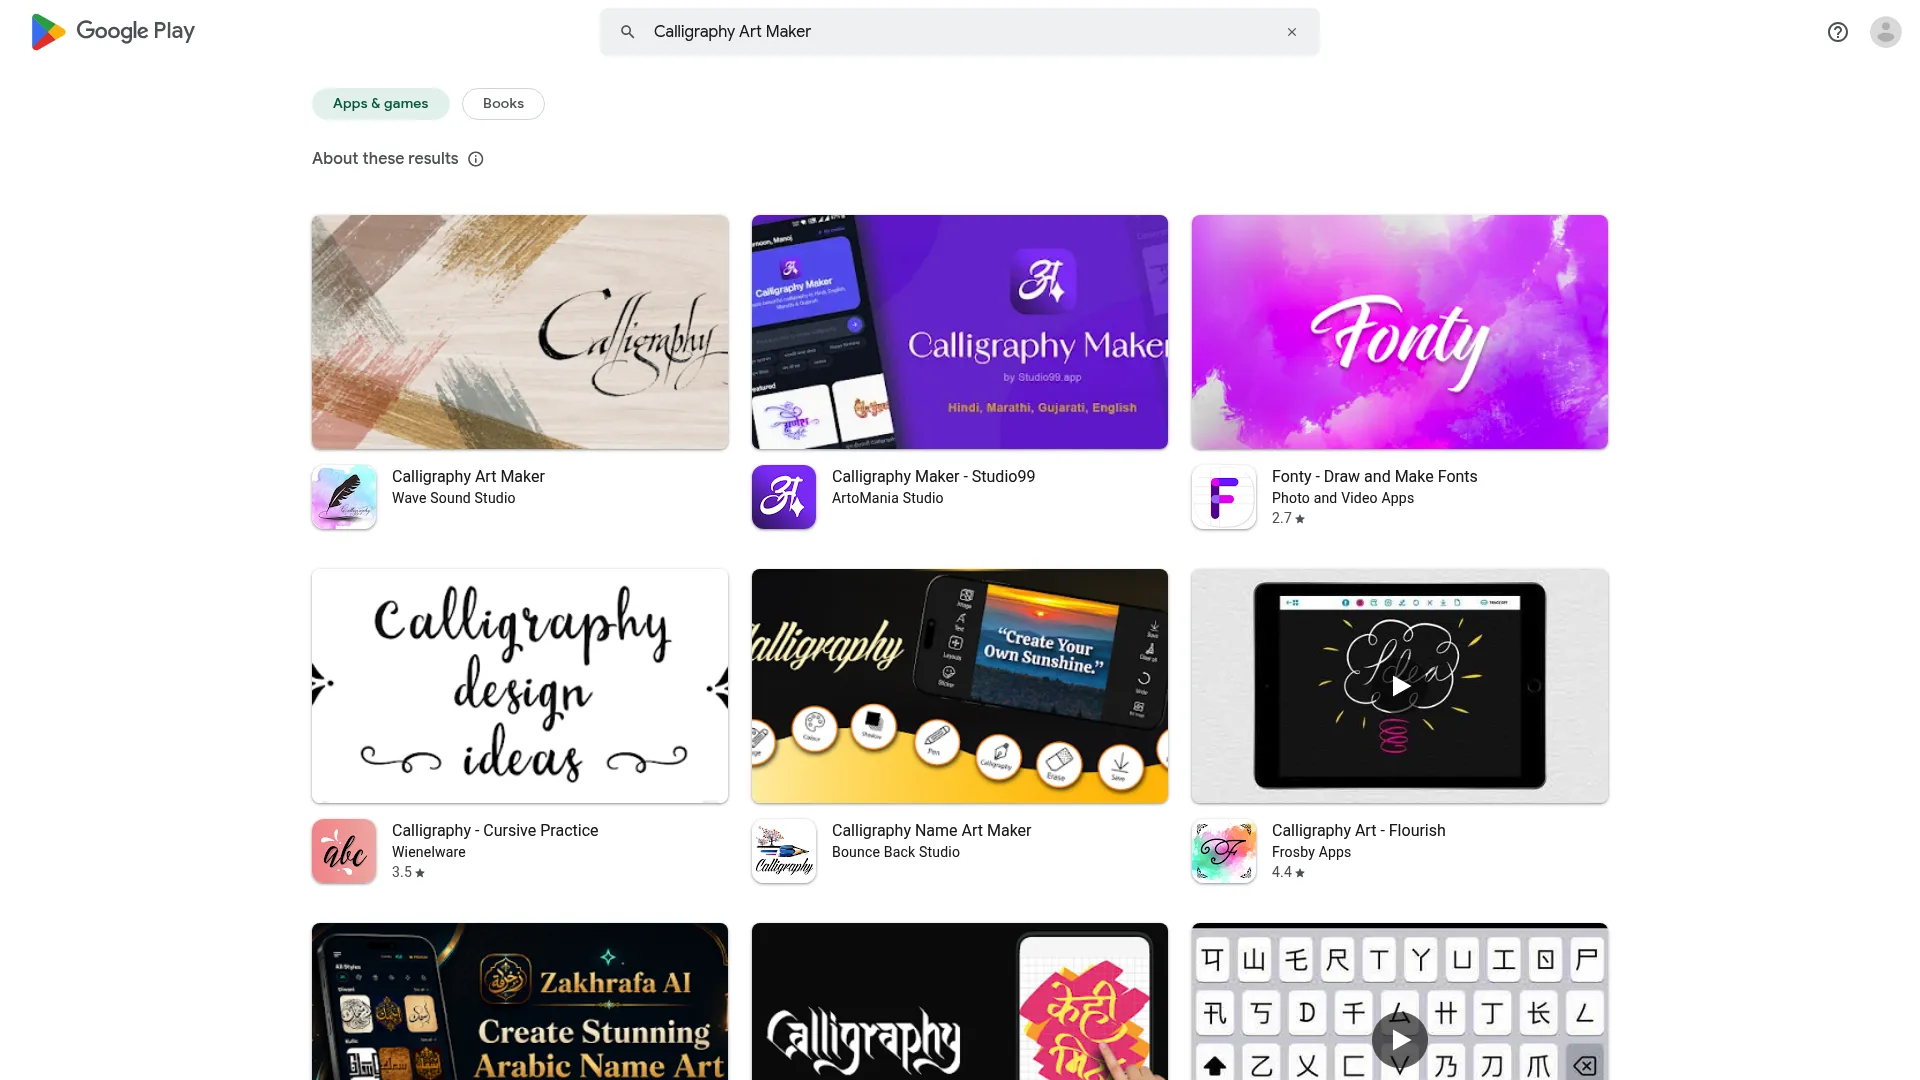This screenshot has height=1080, width=1920.
Task: Open the Calligraphy Art Maker banner image
Action: click(520, 332)
